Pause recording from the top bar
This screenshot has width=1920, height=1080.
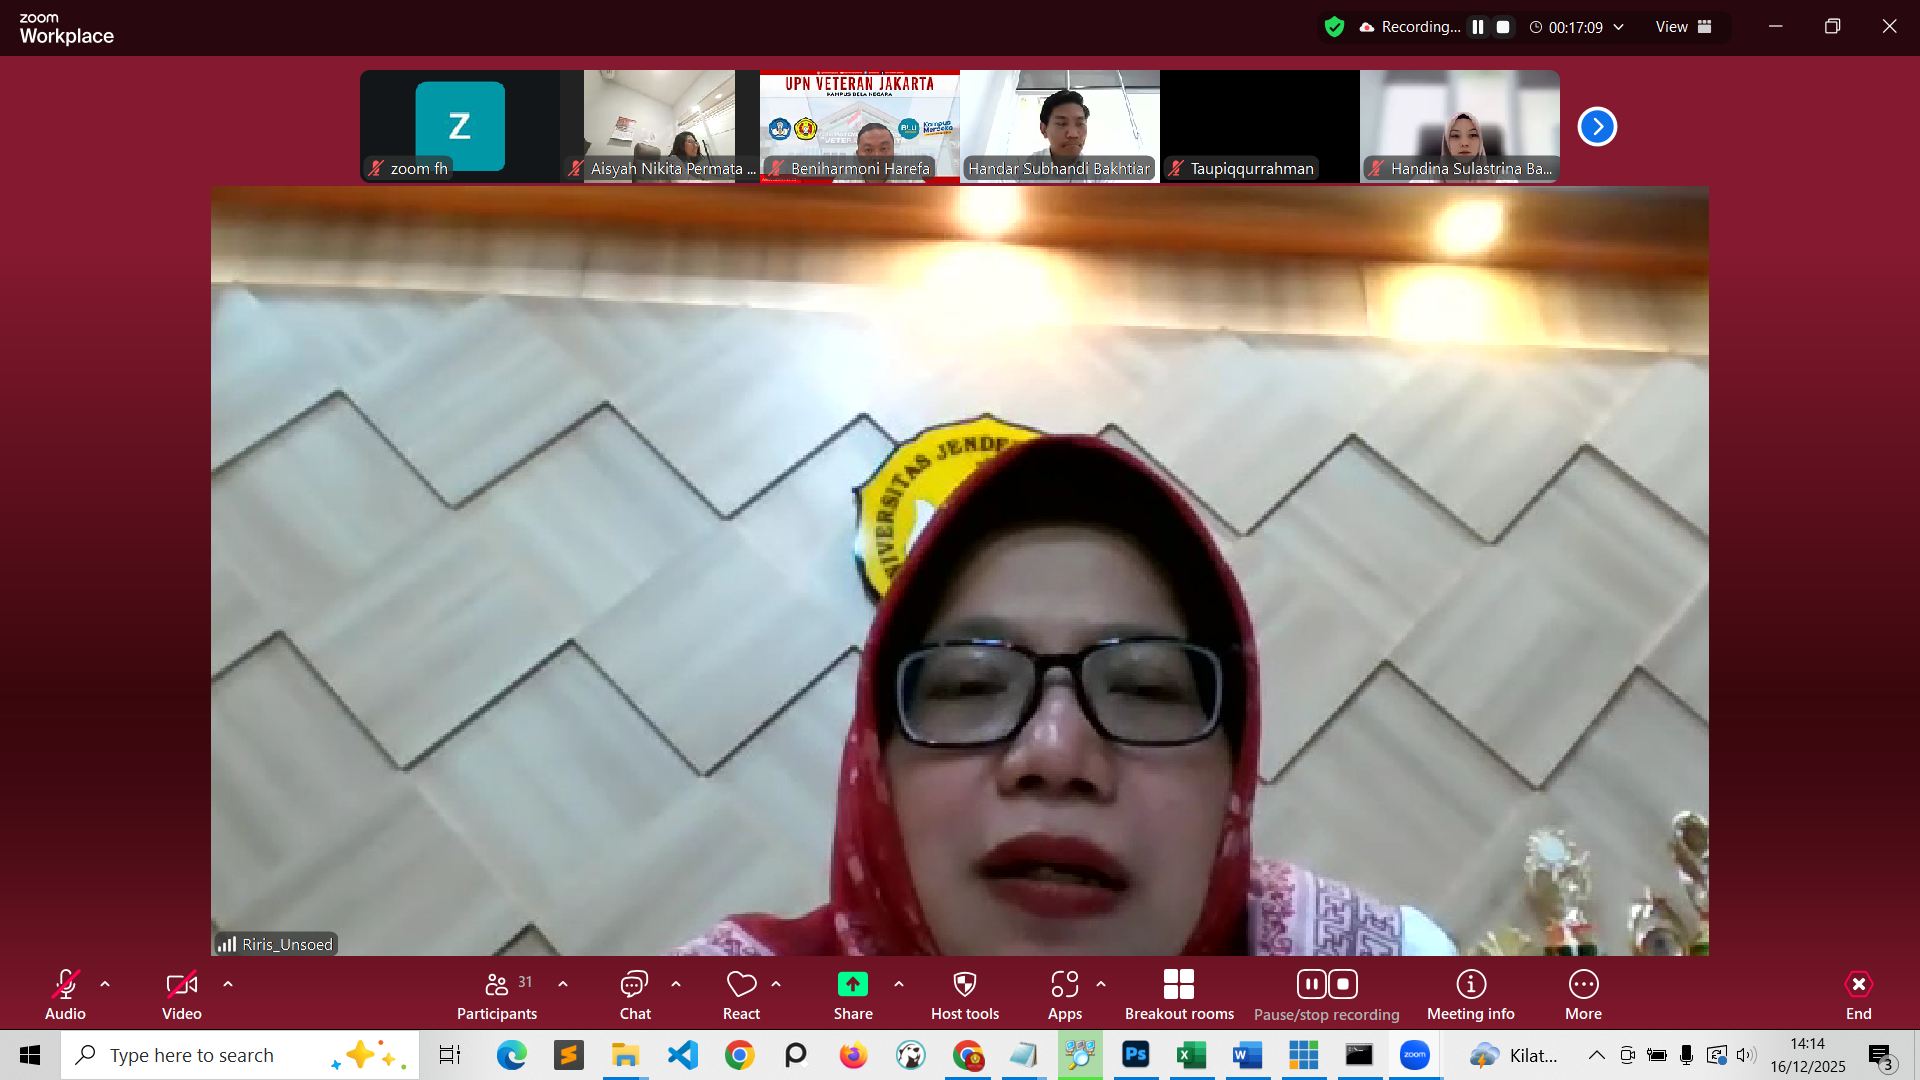click(1478, 27)
